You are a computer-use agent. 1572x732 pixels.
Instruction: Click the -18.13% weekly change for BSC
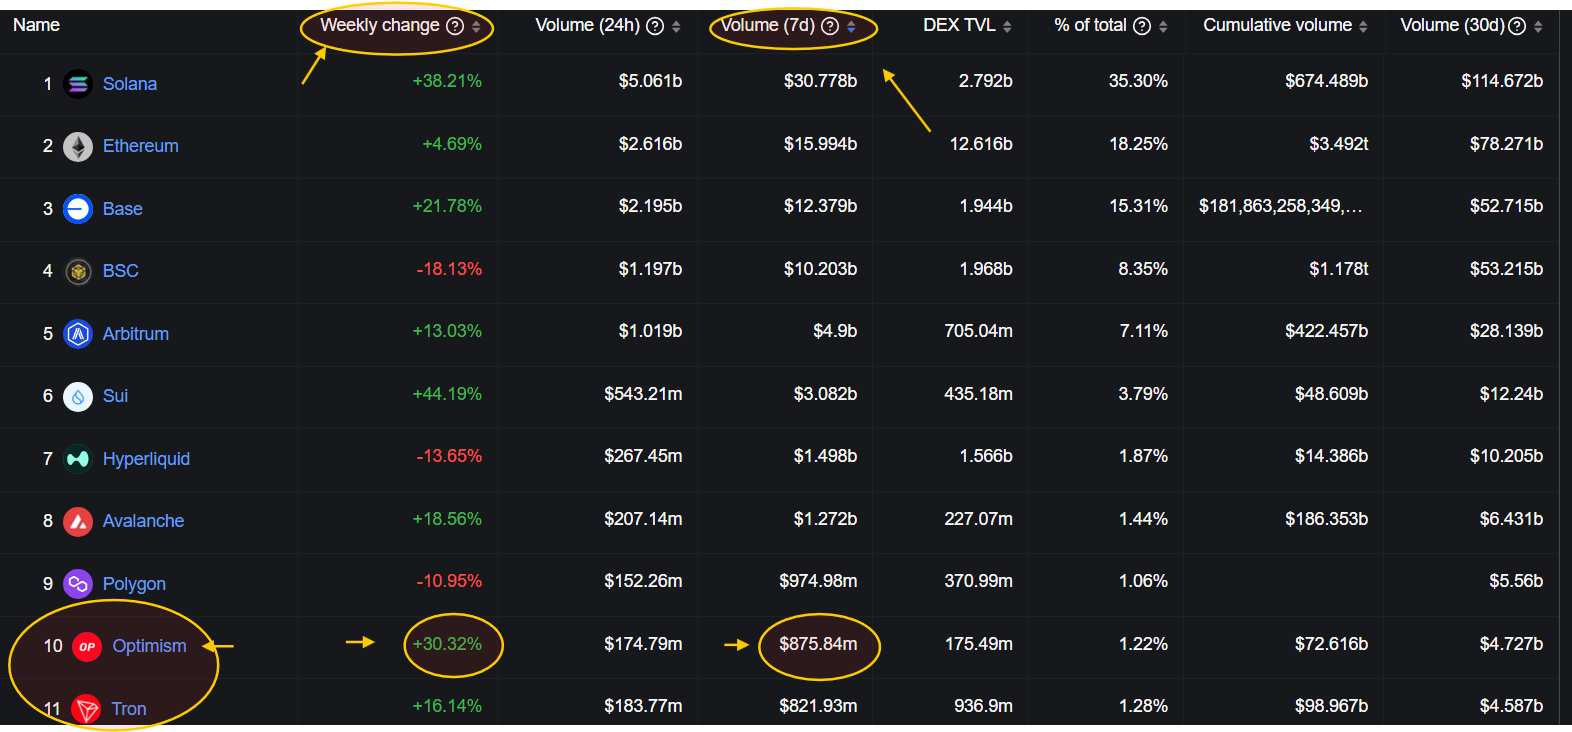[449, 269]
